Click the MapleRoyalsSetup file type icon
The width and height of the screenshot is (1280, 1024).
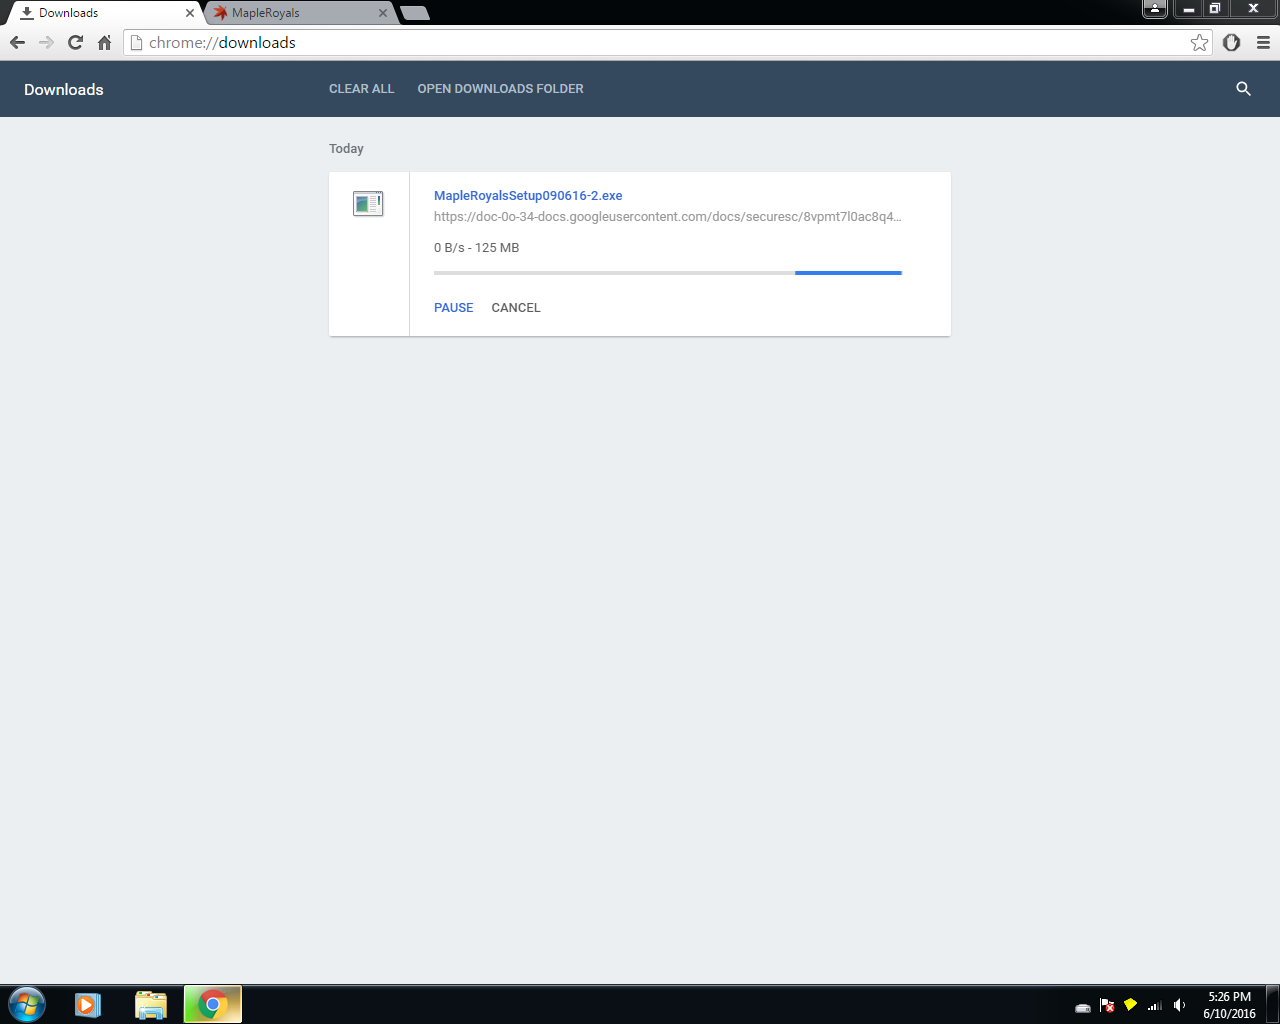[x=368, y=204]
